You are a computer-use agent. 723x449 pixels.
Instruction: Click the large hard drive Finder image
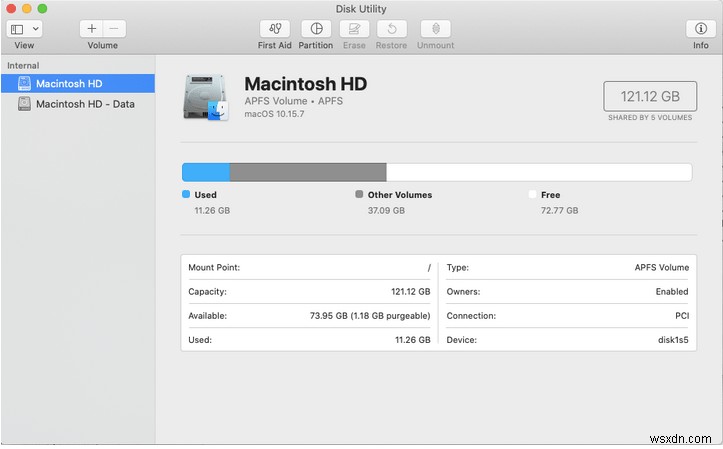pyautogui.click(x=206, y=97)
